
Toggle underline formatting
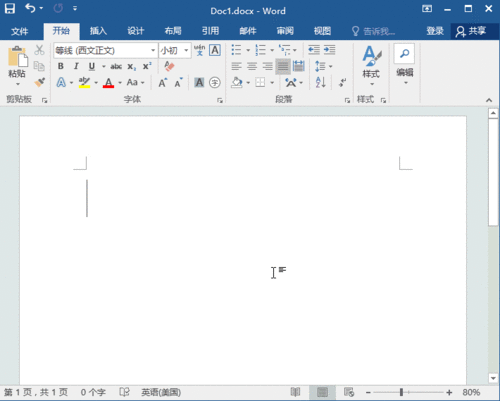[92, 66]
